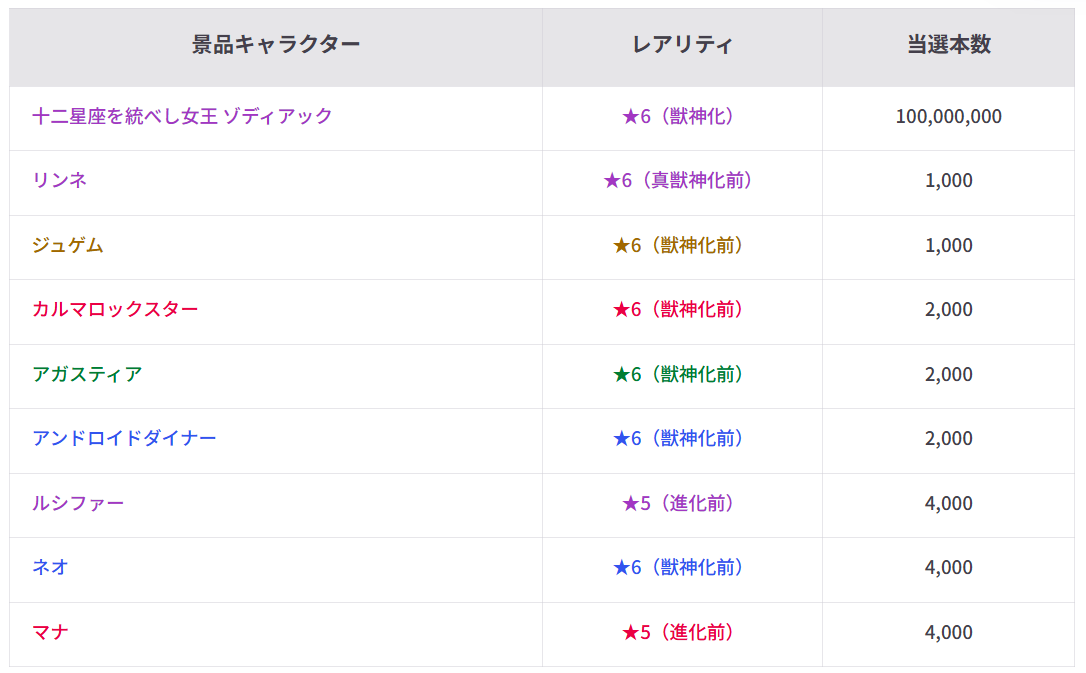Click the 4,000 count in the ネオ row
Image resolution: width=1086 pixels, height=673 pixels.
(x=949, y=567)
